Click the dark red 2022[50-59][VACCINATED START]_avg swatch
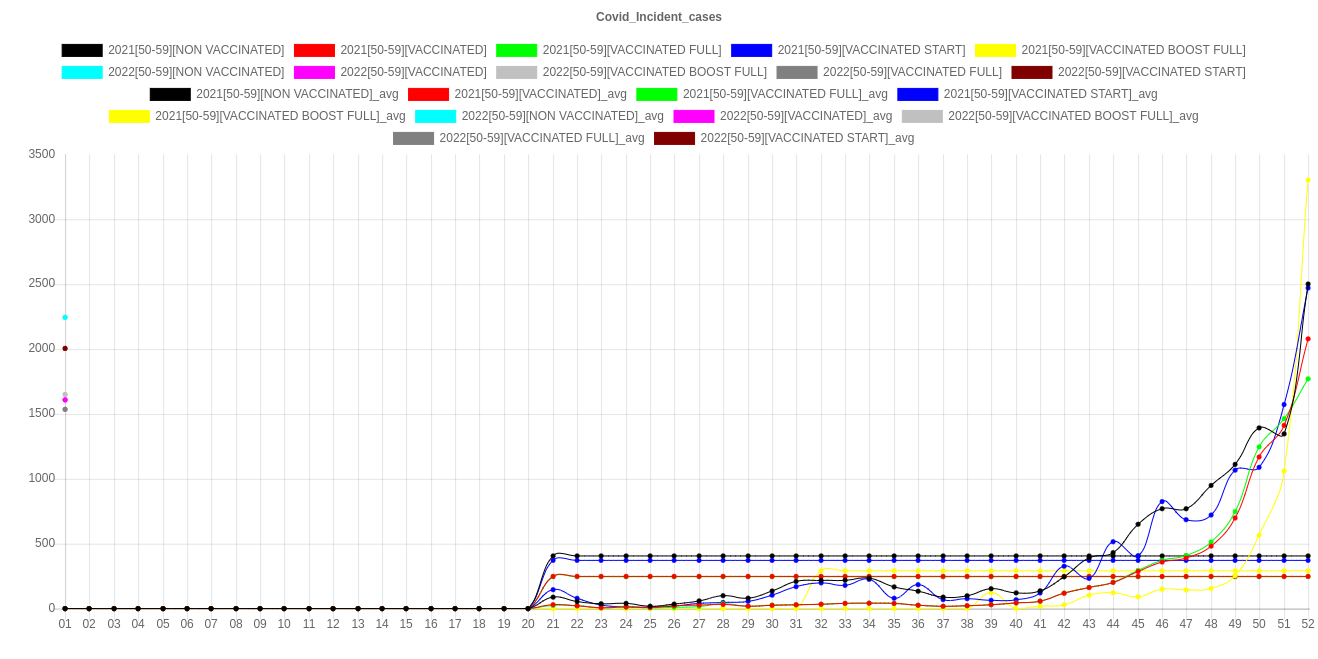 (675, 138)
